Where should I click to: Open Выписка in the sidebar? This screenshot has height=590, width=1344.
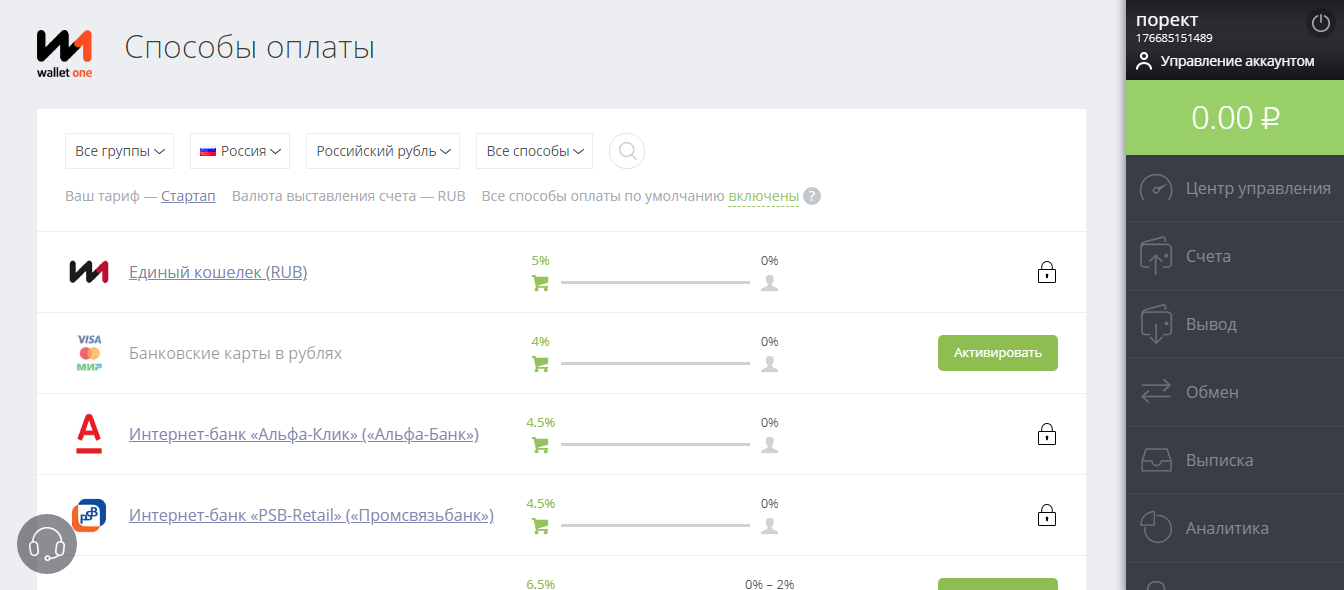pos(1235,460)
